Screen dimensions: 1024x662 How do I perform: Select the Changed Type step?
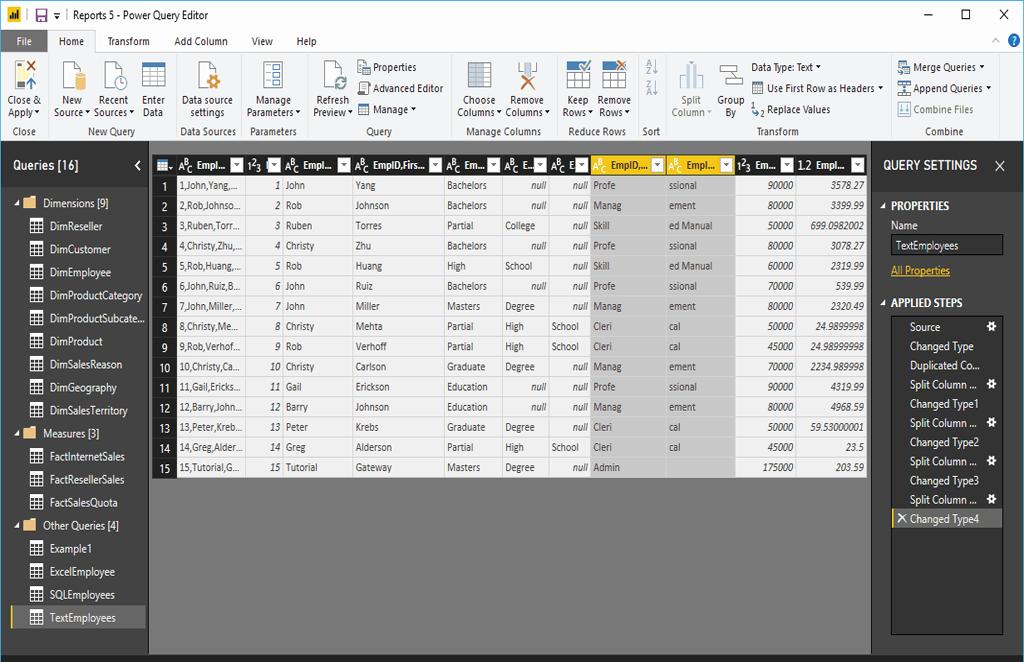pos(941,346)
